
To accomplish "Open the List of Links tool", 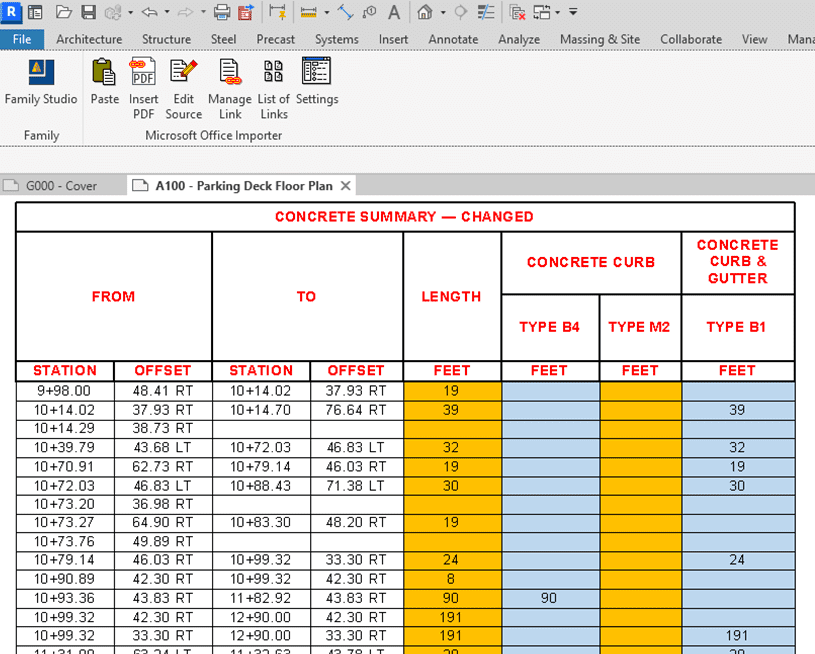I will (x=273, y=88).
